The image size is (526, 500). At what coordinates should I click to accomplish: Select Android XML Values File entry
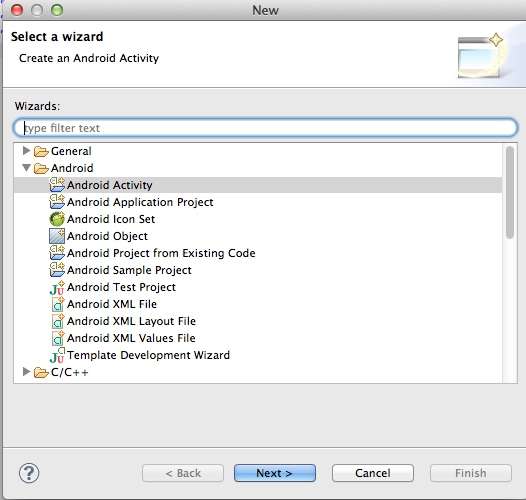tap(131, 338)
